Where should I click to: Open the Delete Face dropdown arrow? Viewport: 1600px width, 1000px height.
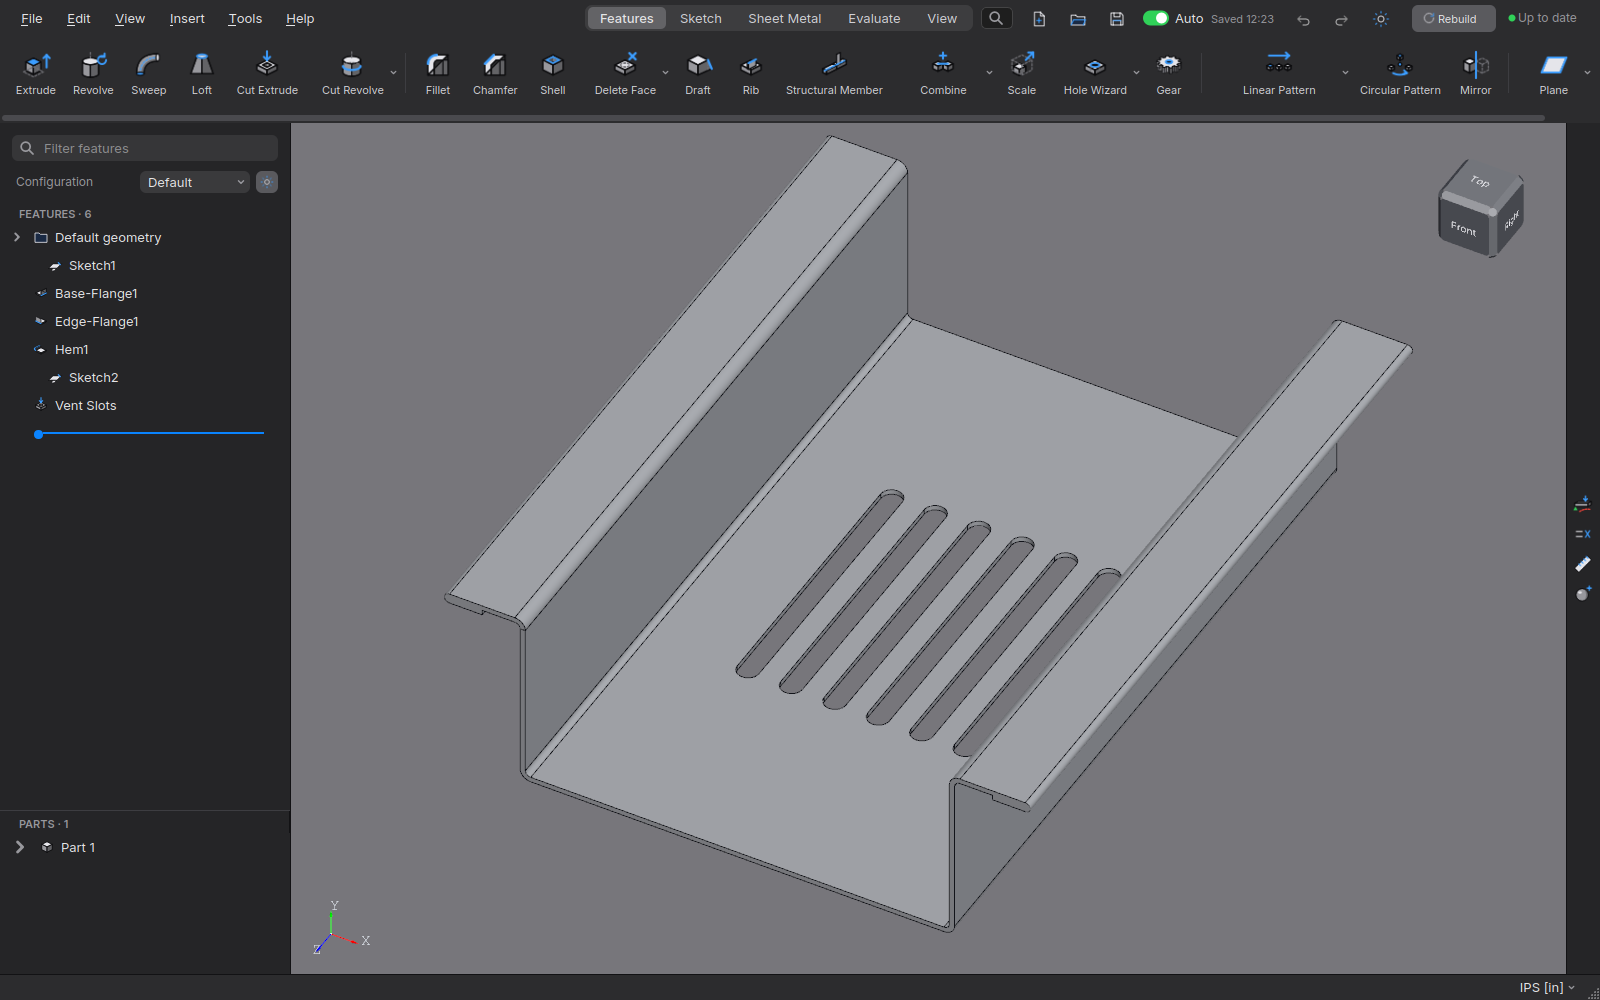pyautogui.click(x=666, y=73)
